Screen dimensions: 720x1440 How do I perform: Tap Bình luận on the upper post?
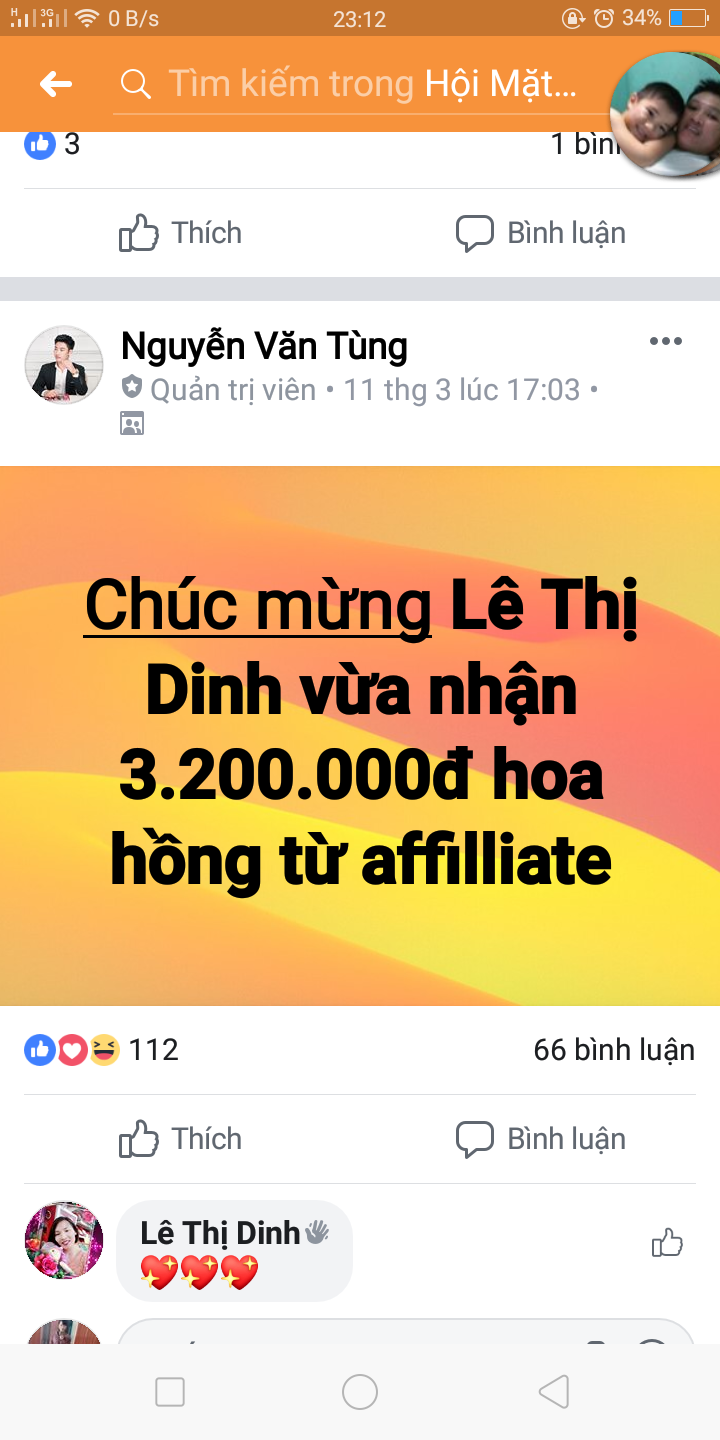pos(541,233)
